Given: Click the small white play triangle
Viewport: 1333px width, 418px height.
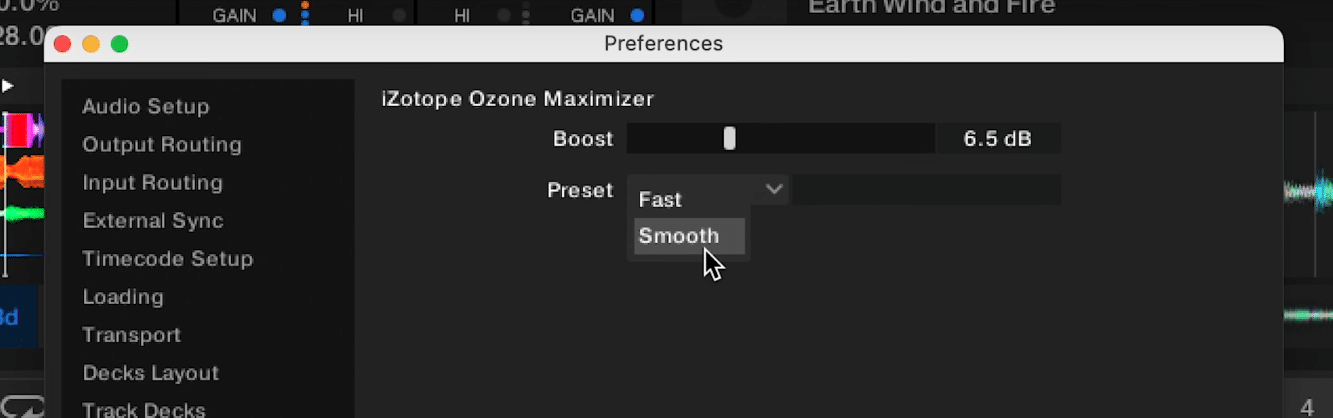Looking at the screenshot, I should (7, 86).
